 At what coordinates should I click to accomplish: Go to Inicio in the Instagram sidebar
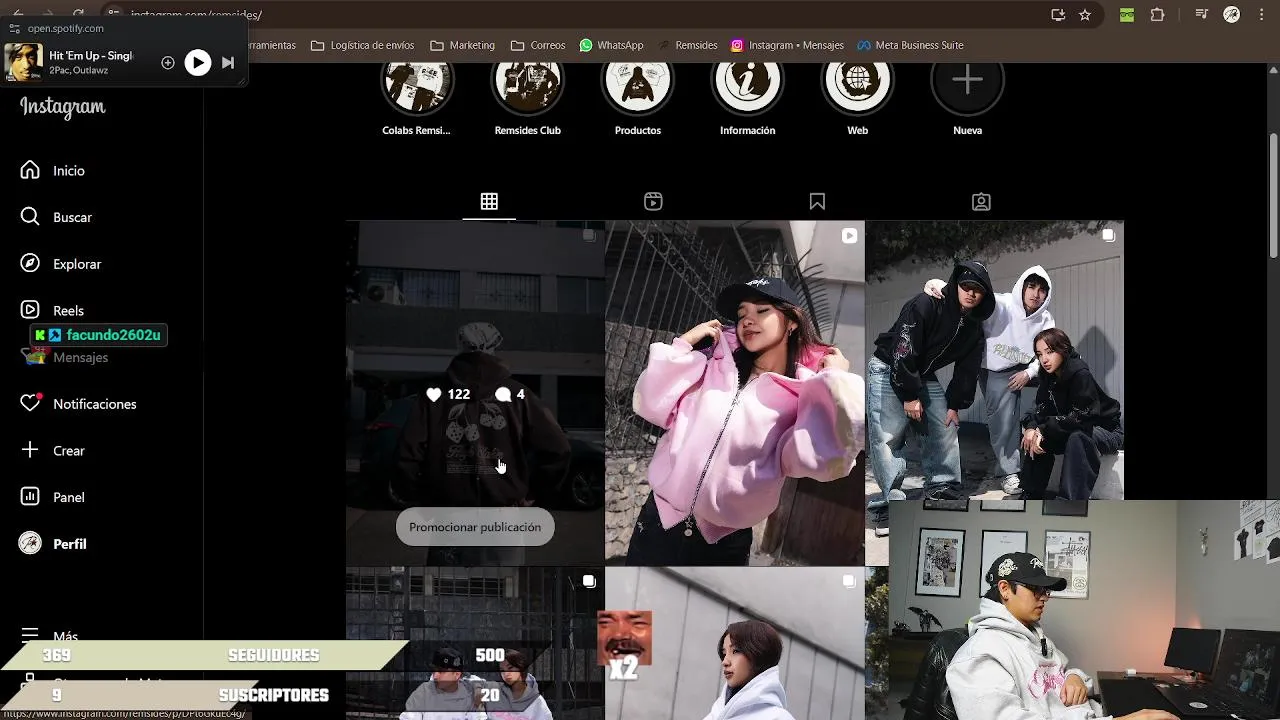pyautogui.click(x=53, y=171)
